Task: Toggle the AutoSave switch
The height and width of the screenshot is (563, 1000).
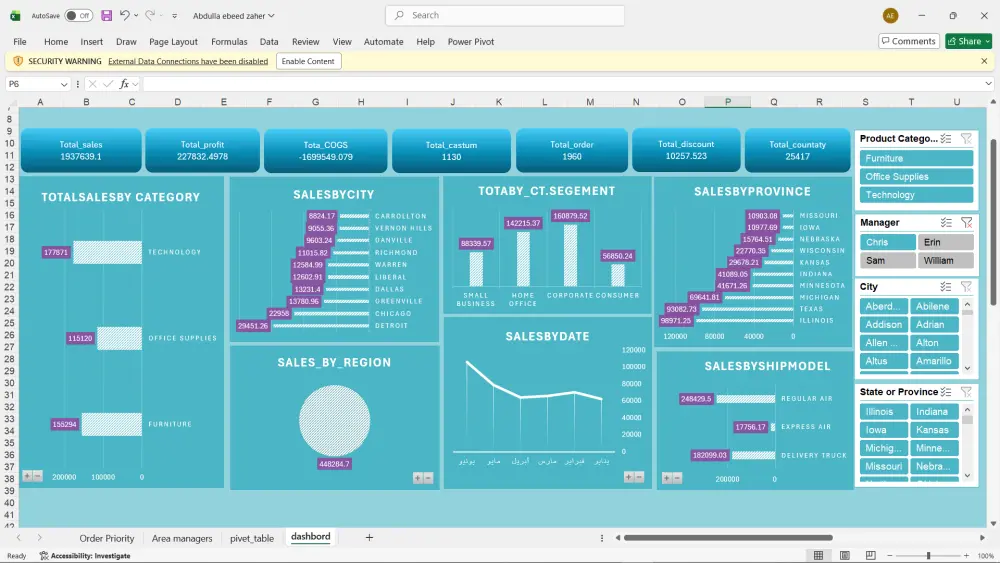Action: tap(78, 15)
